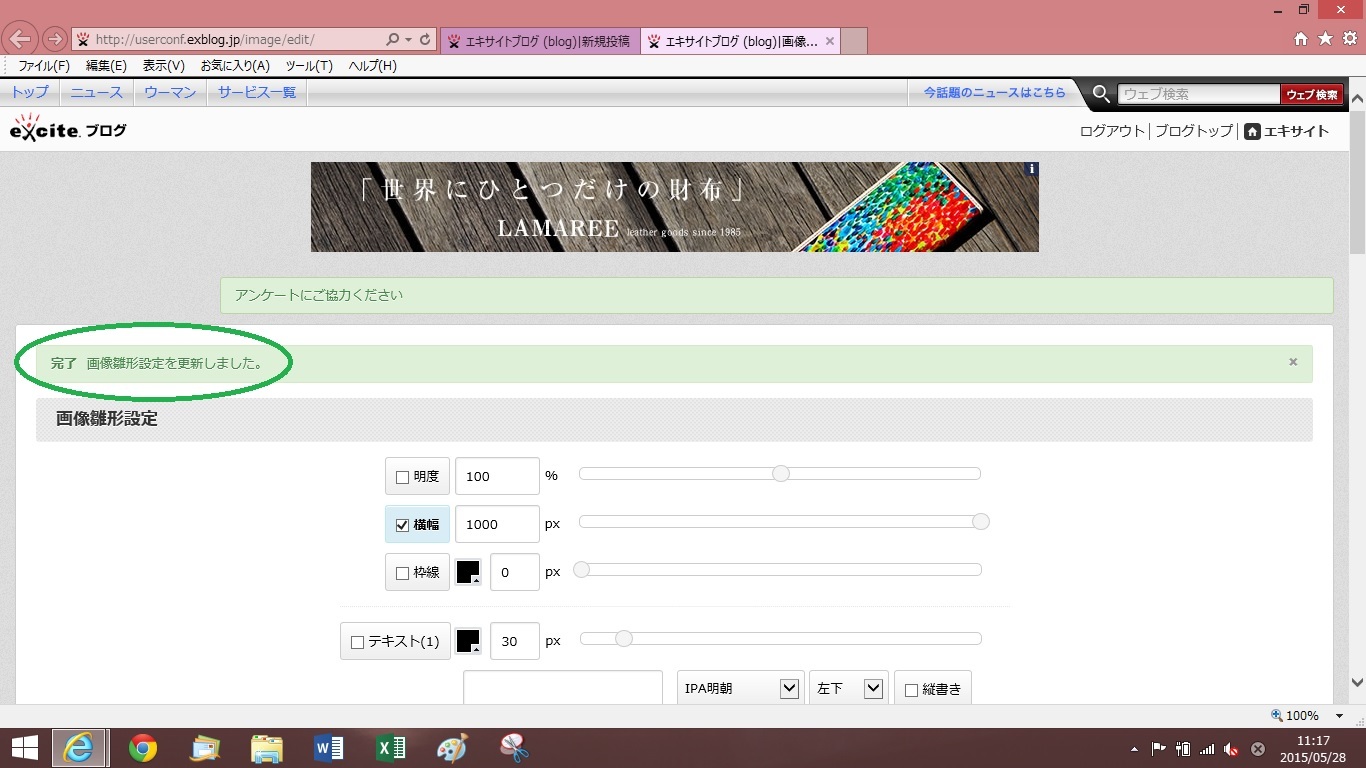Open the 100% zoom level dropdown arrow
1366x768 pixels.
click(1339, 716)
